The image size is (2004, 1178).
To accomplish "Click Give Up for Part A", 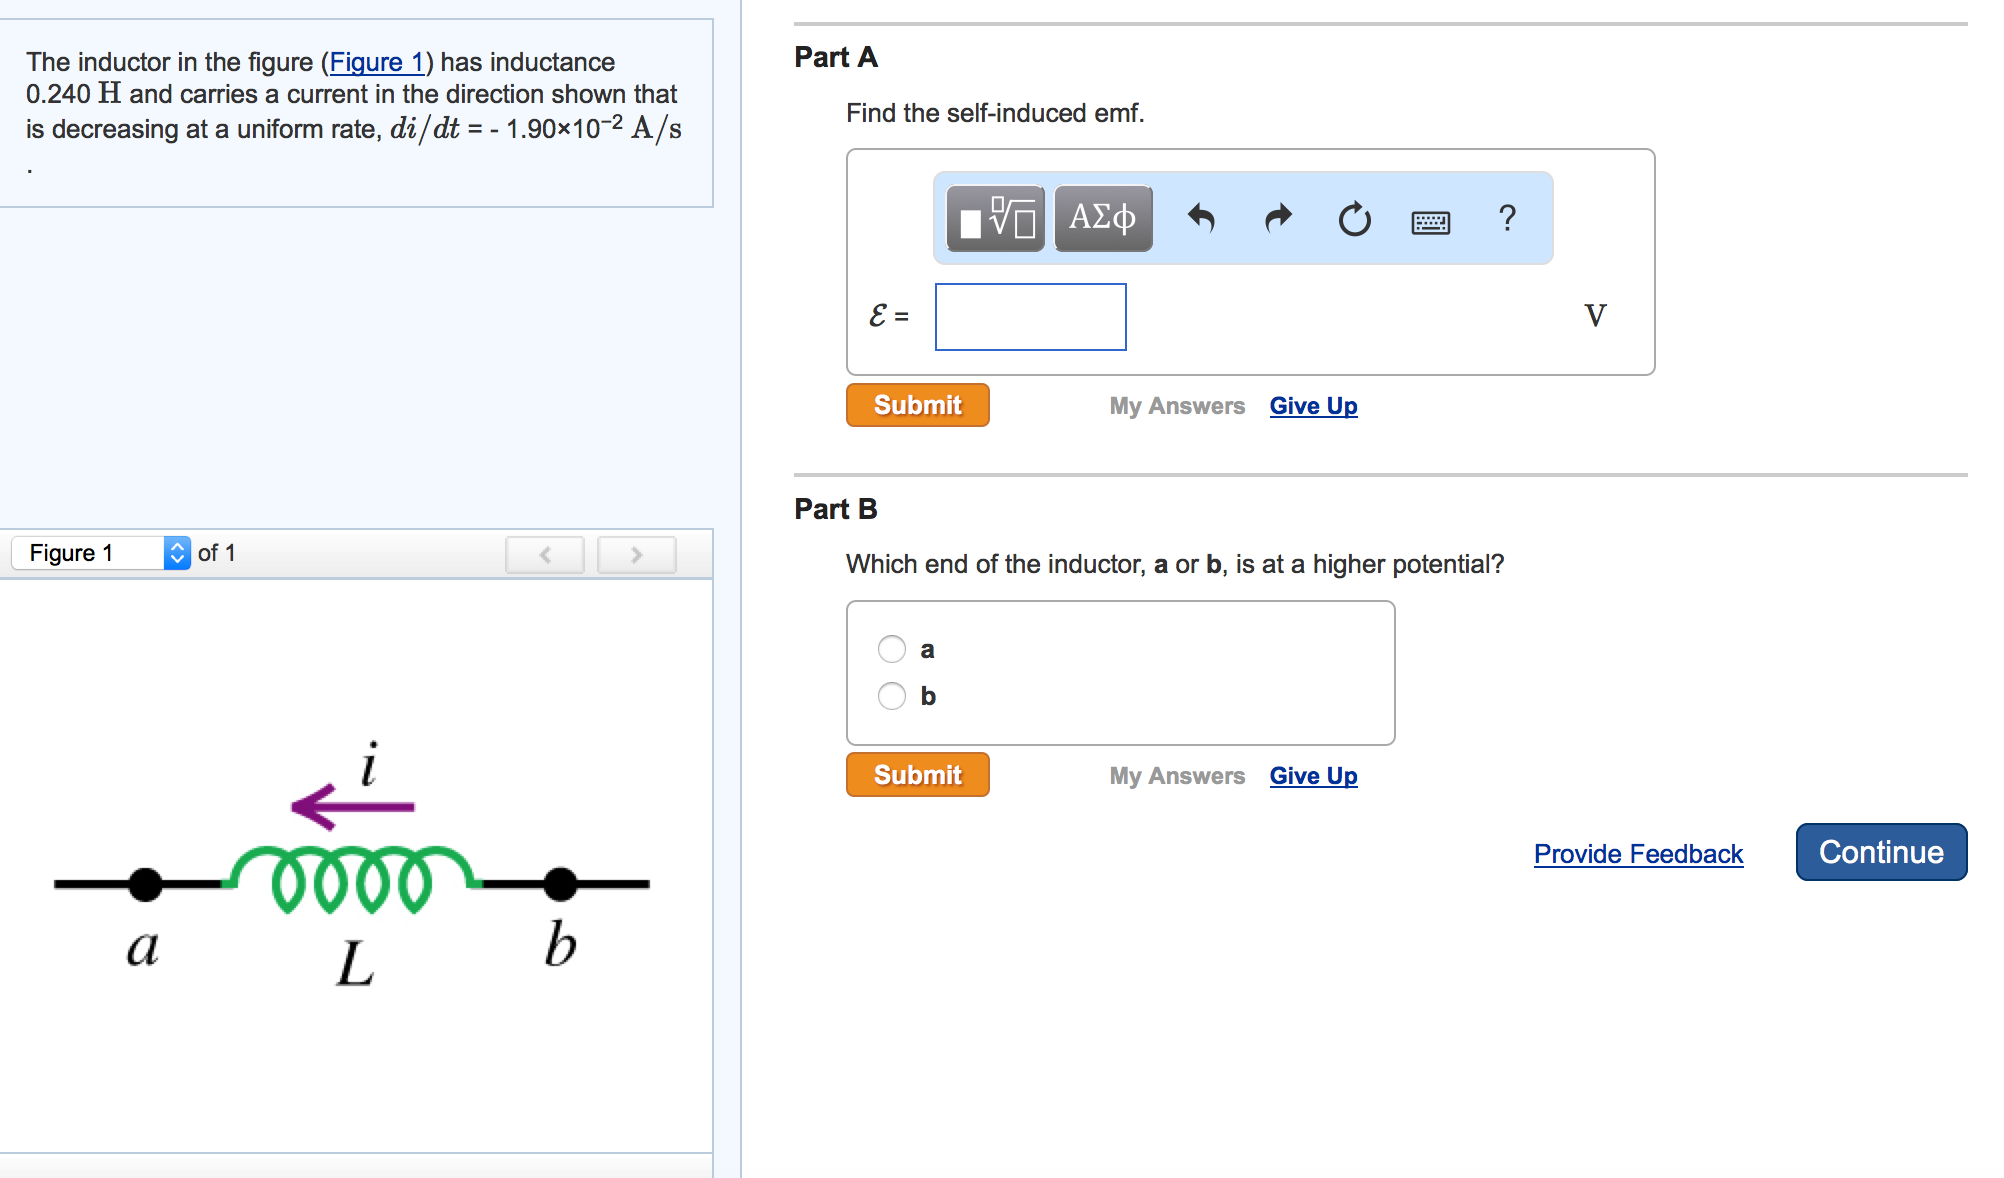I will (1313, 406).
